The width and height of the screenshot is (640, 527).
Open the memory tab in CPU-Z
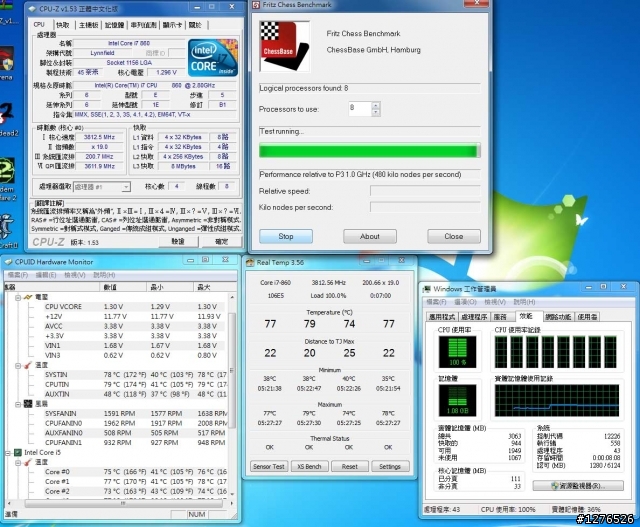tap(114, 25)
